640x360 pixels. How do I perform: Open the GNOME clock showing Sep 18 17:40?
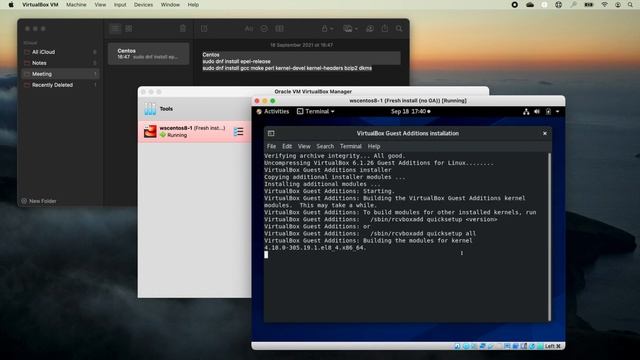coord(410,111)
